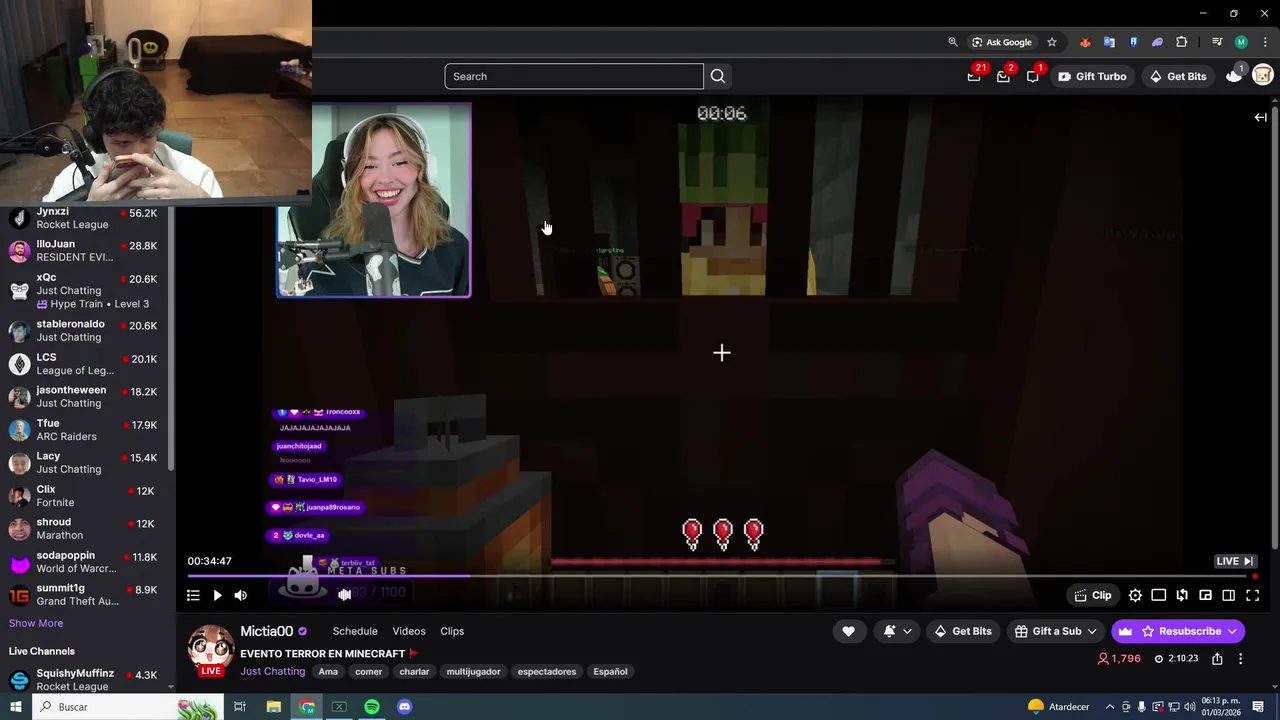Click the Mictia00 live avatar
The image size is (1280, 720).
tap(211, 650)
